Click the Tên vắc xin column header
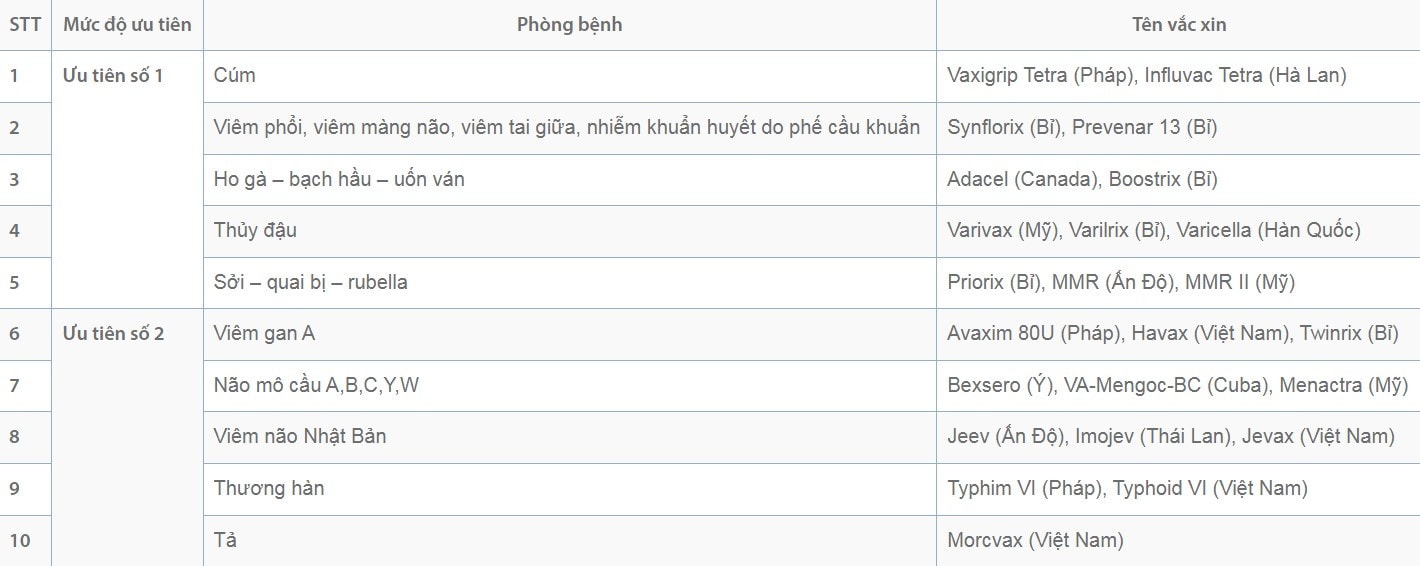The height and width of the screenshot is (566, 1420). coord(1178,25)
